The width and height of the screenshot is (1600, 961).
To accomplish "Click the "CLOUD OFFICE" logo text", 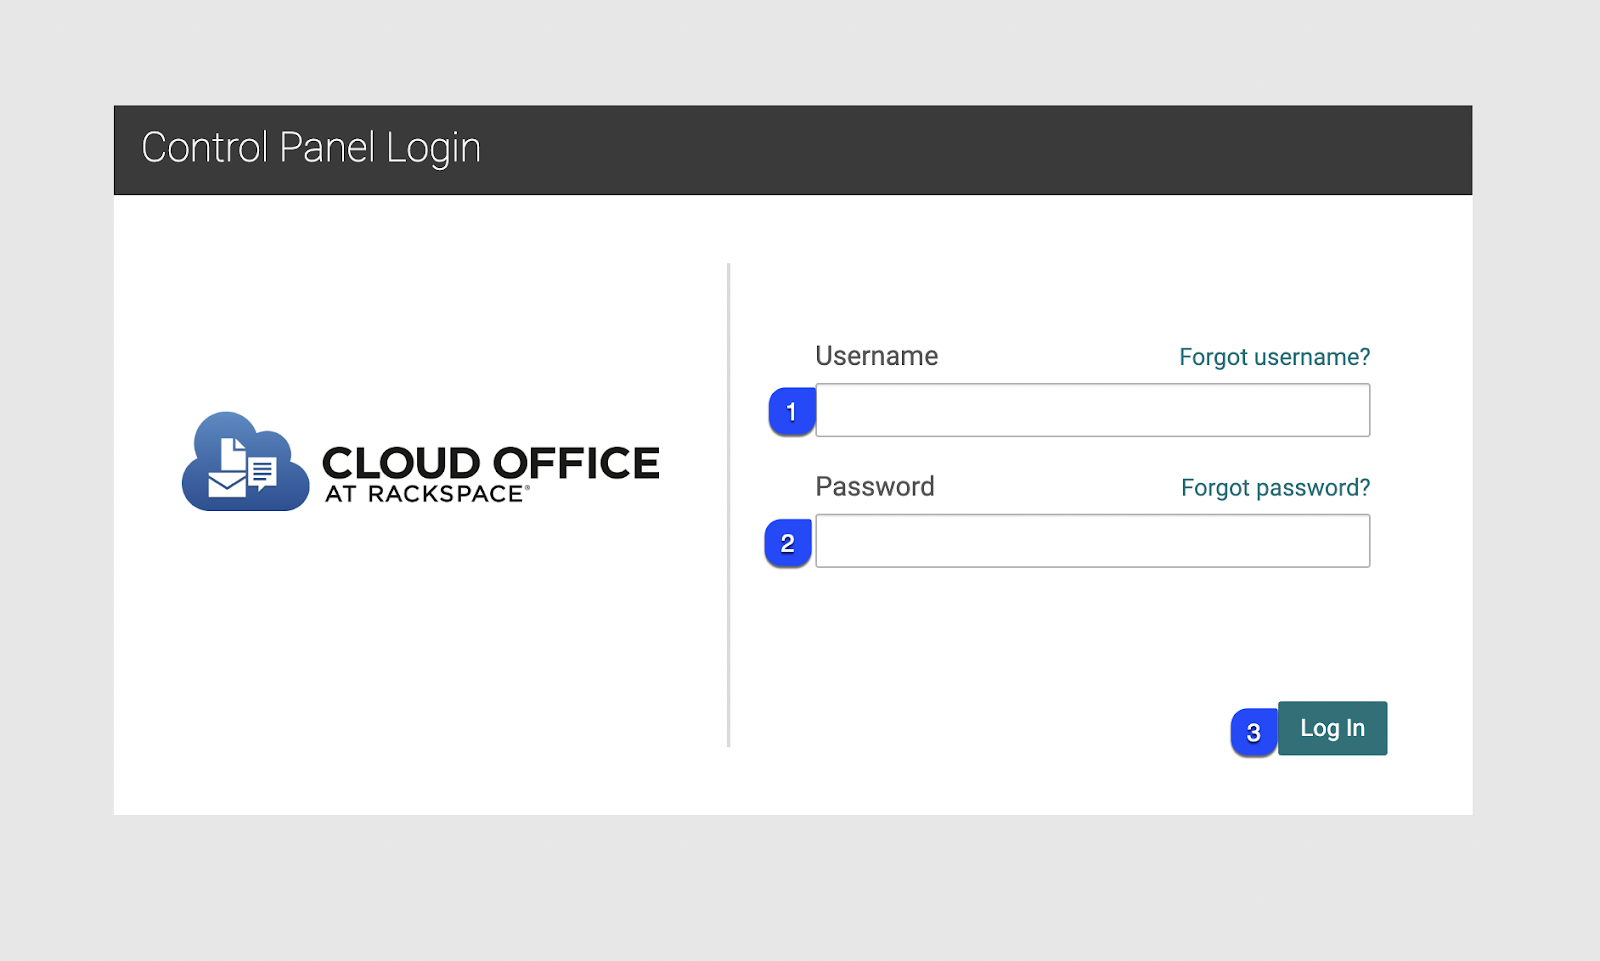I will (x=491, y=463).
